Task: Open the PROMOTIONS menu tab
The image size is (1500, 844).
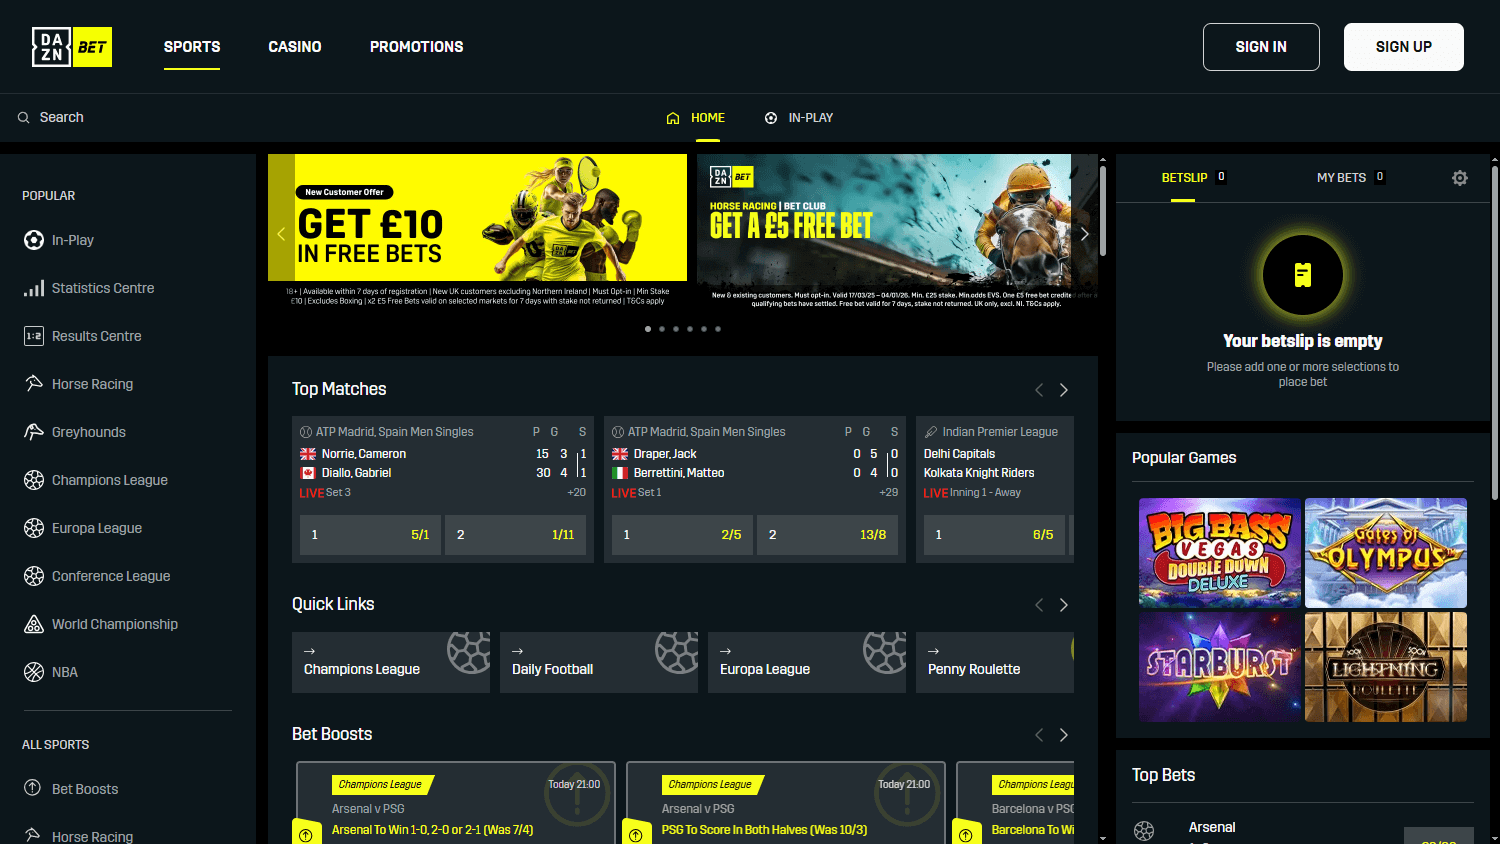Action: point(417,47)
